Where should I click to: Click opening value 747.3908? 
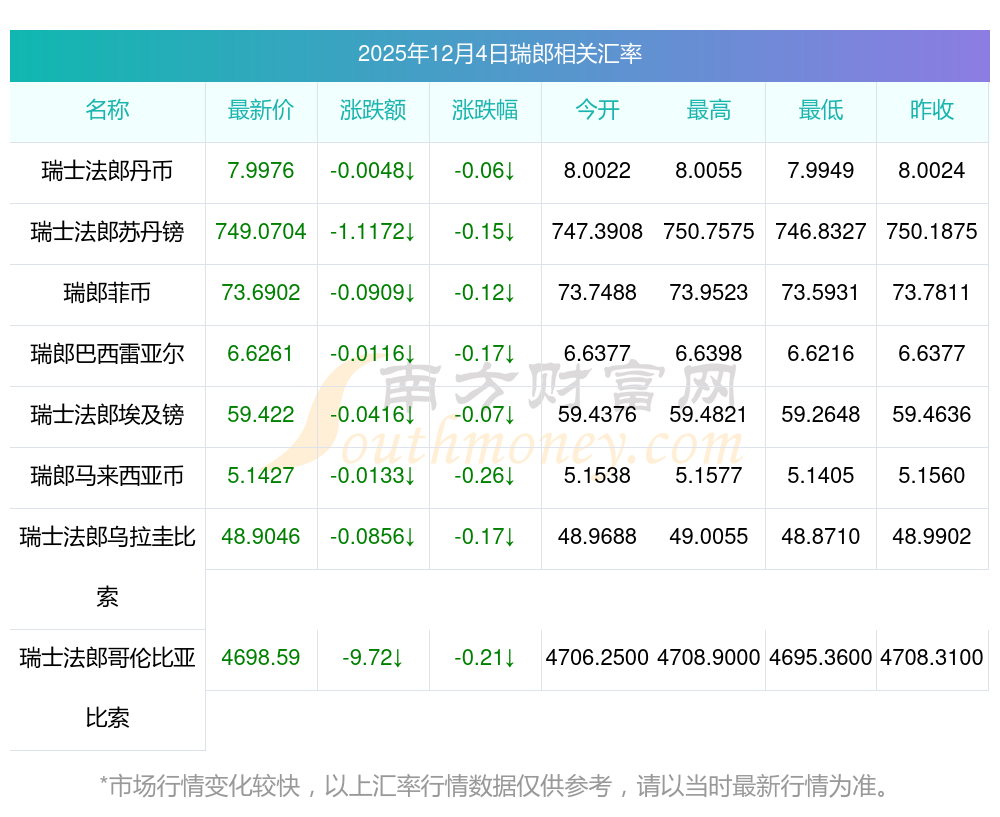click(597, 232)
